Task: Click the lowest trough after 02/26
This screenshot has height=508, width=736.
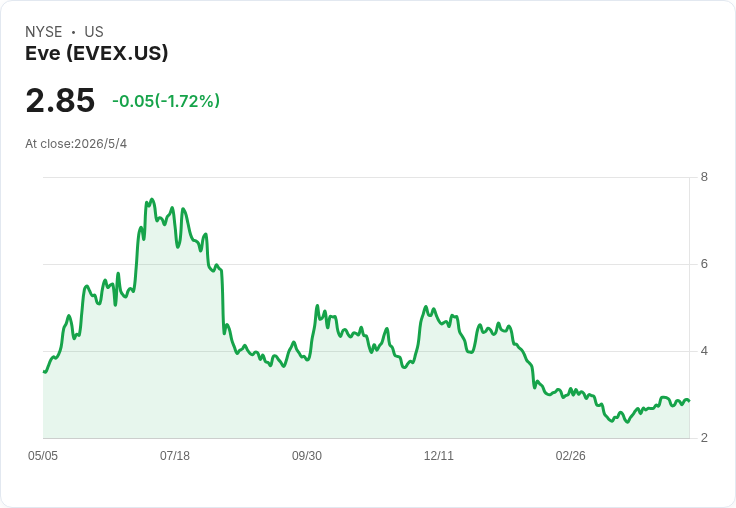Action: (628, 422)
